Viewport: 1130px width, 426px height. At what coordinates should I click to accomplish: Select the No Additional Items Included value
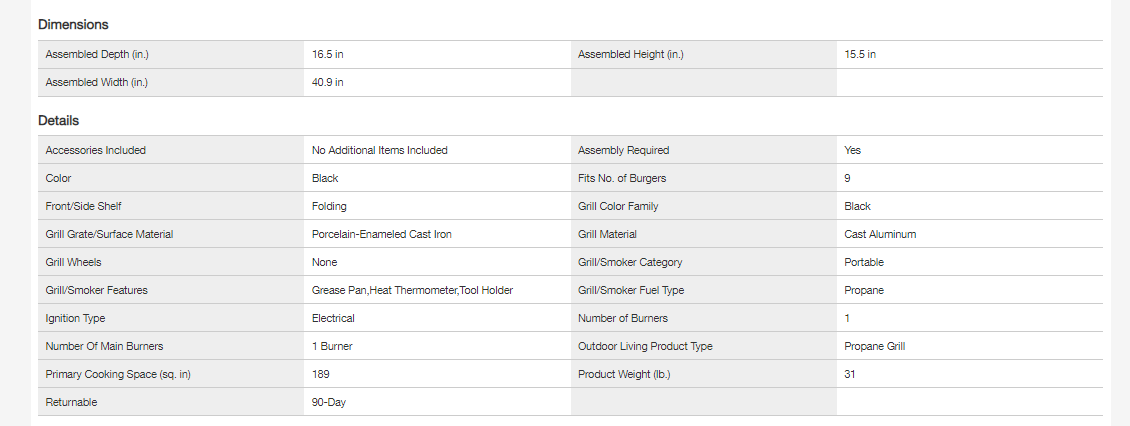[380, 150]
